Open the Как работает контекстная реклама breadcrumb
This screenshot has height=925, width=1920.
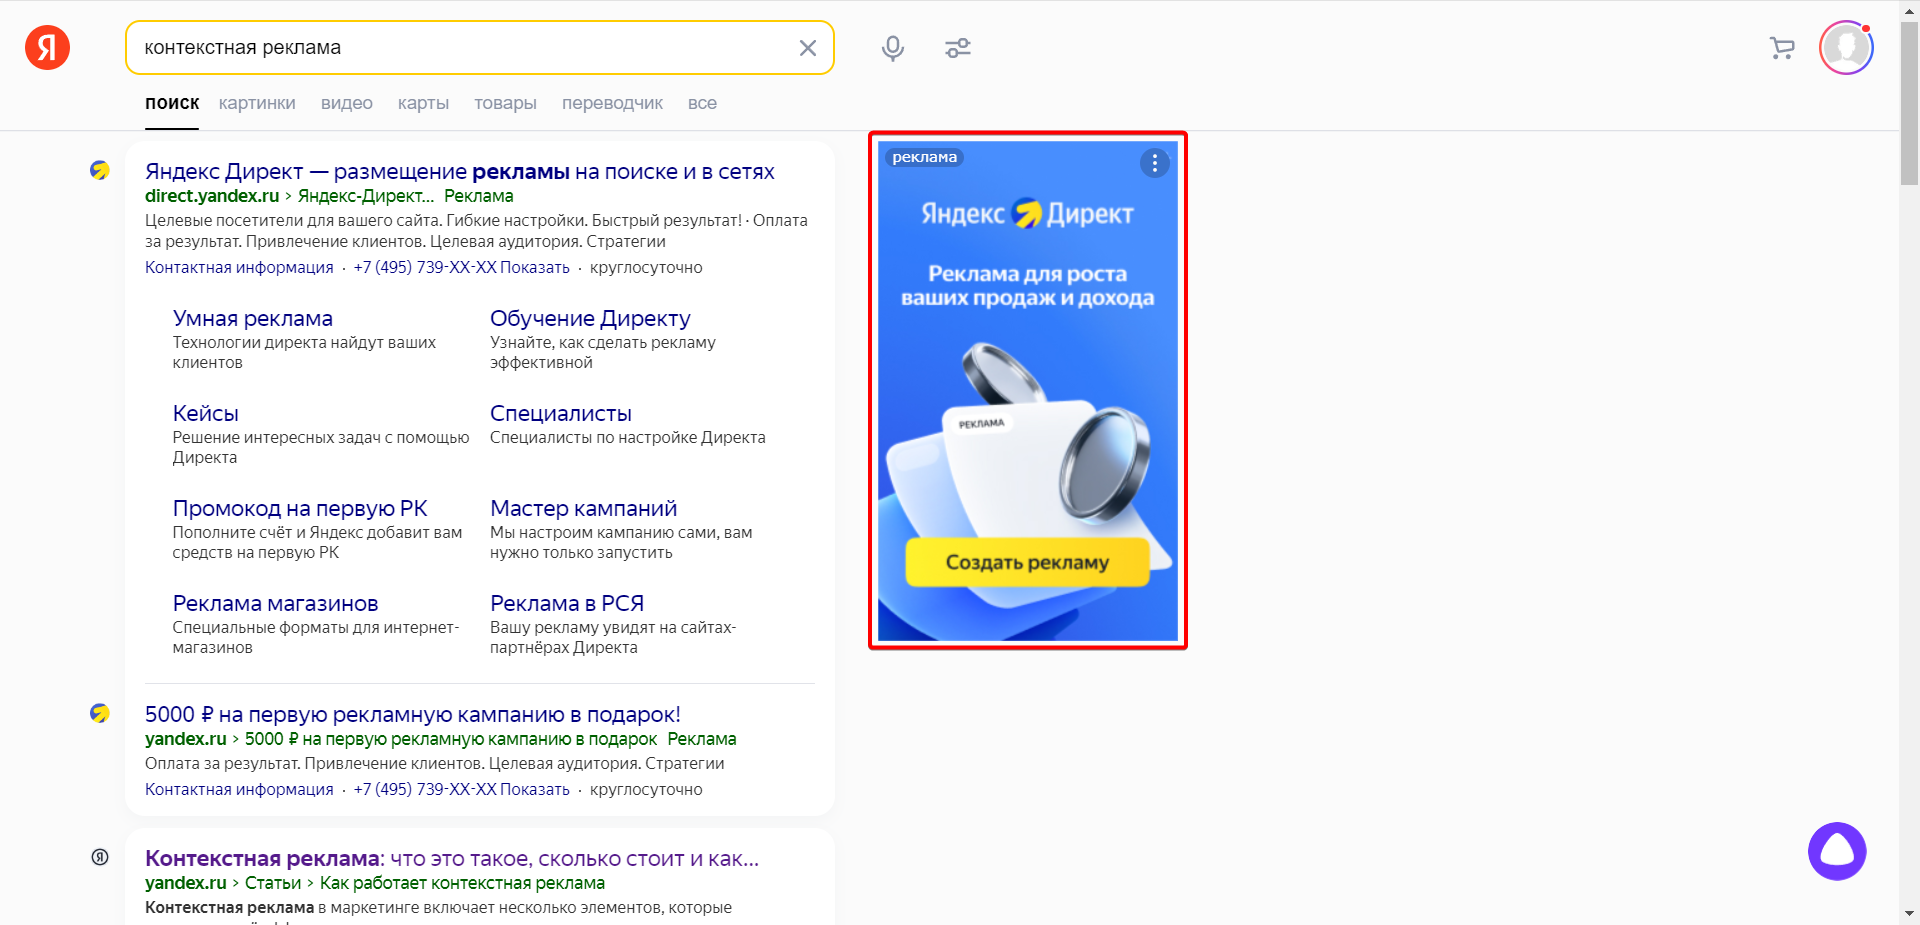(462, 883)
